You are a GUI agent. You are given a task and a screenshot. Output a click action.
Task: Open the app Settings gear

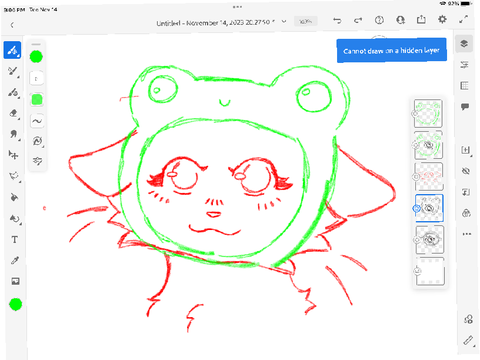click(442, 19)
